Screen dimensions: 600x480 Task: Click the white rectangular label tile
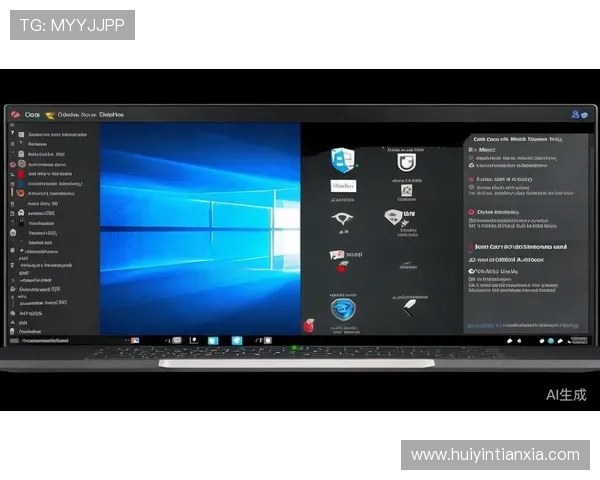343,187
